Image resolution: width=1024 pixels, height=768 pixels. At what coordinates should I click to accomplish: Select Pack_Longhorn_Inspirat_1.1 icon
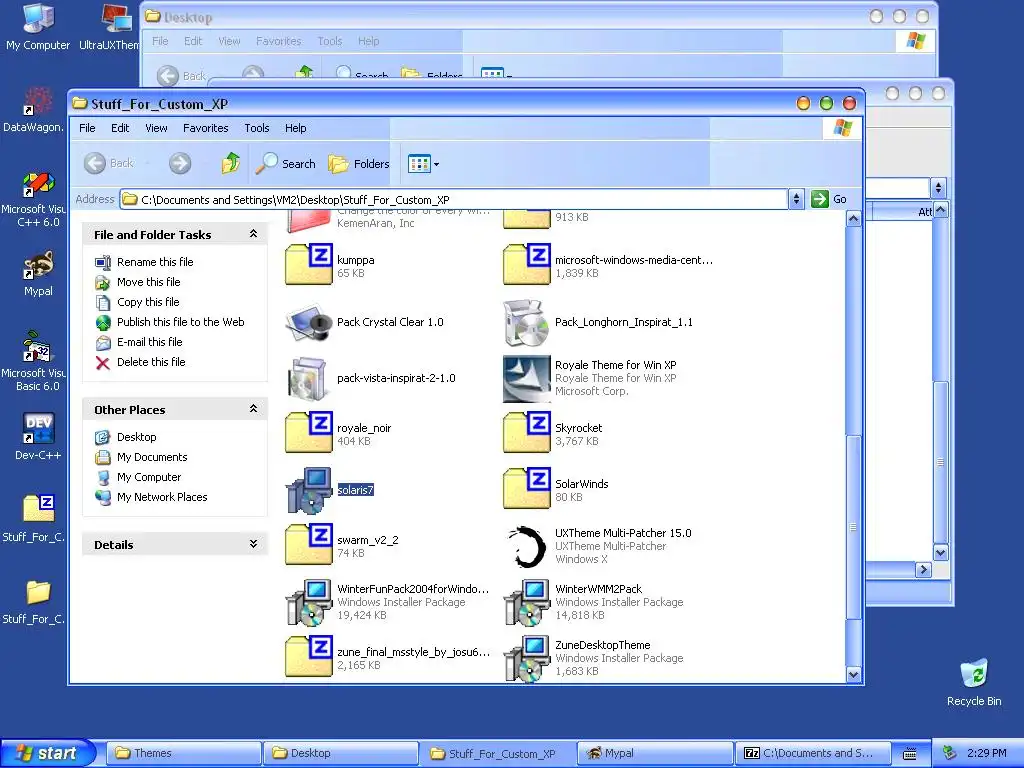527,322
